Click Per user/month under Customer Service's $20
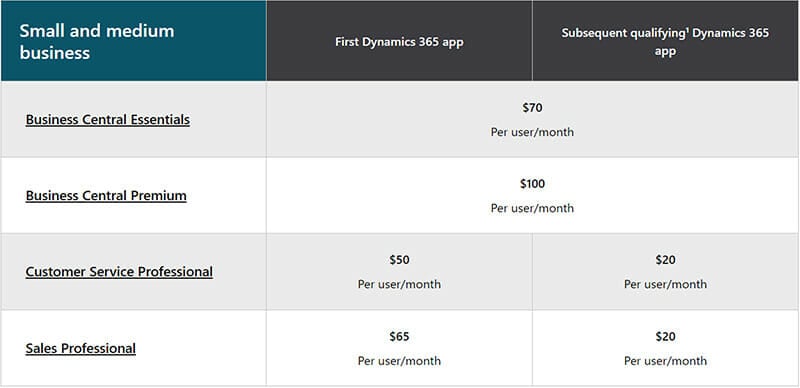 [x=665, y=284]
